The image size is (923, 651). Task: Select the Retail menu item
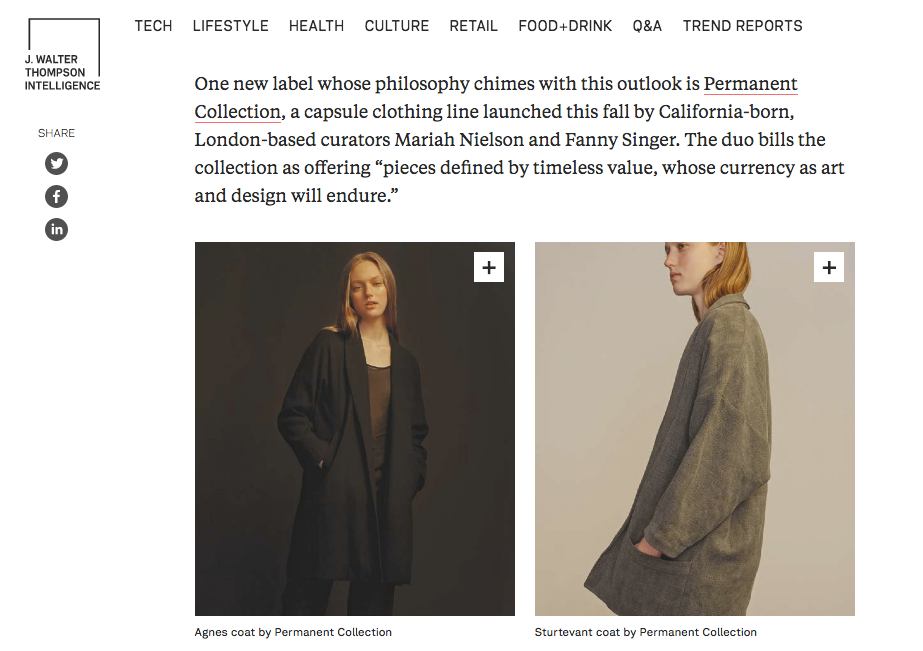pyautogui.click(x=473, y=26)
